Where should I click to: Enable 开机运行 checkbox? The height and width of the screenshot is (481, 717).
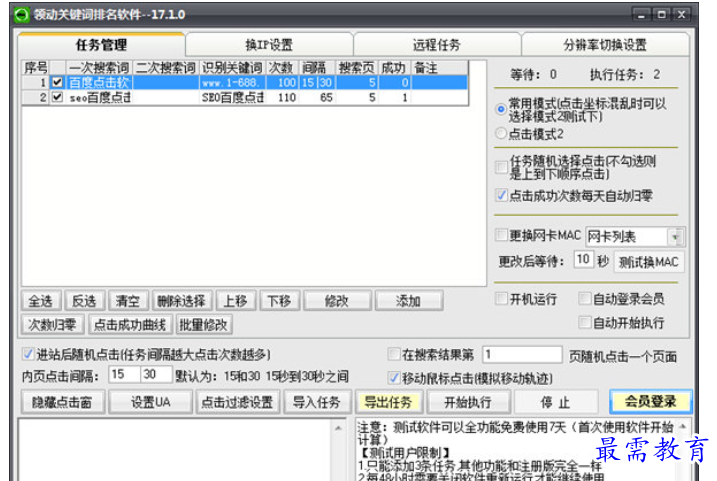point(501,299)
